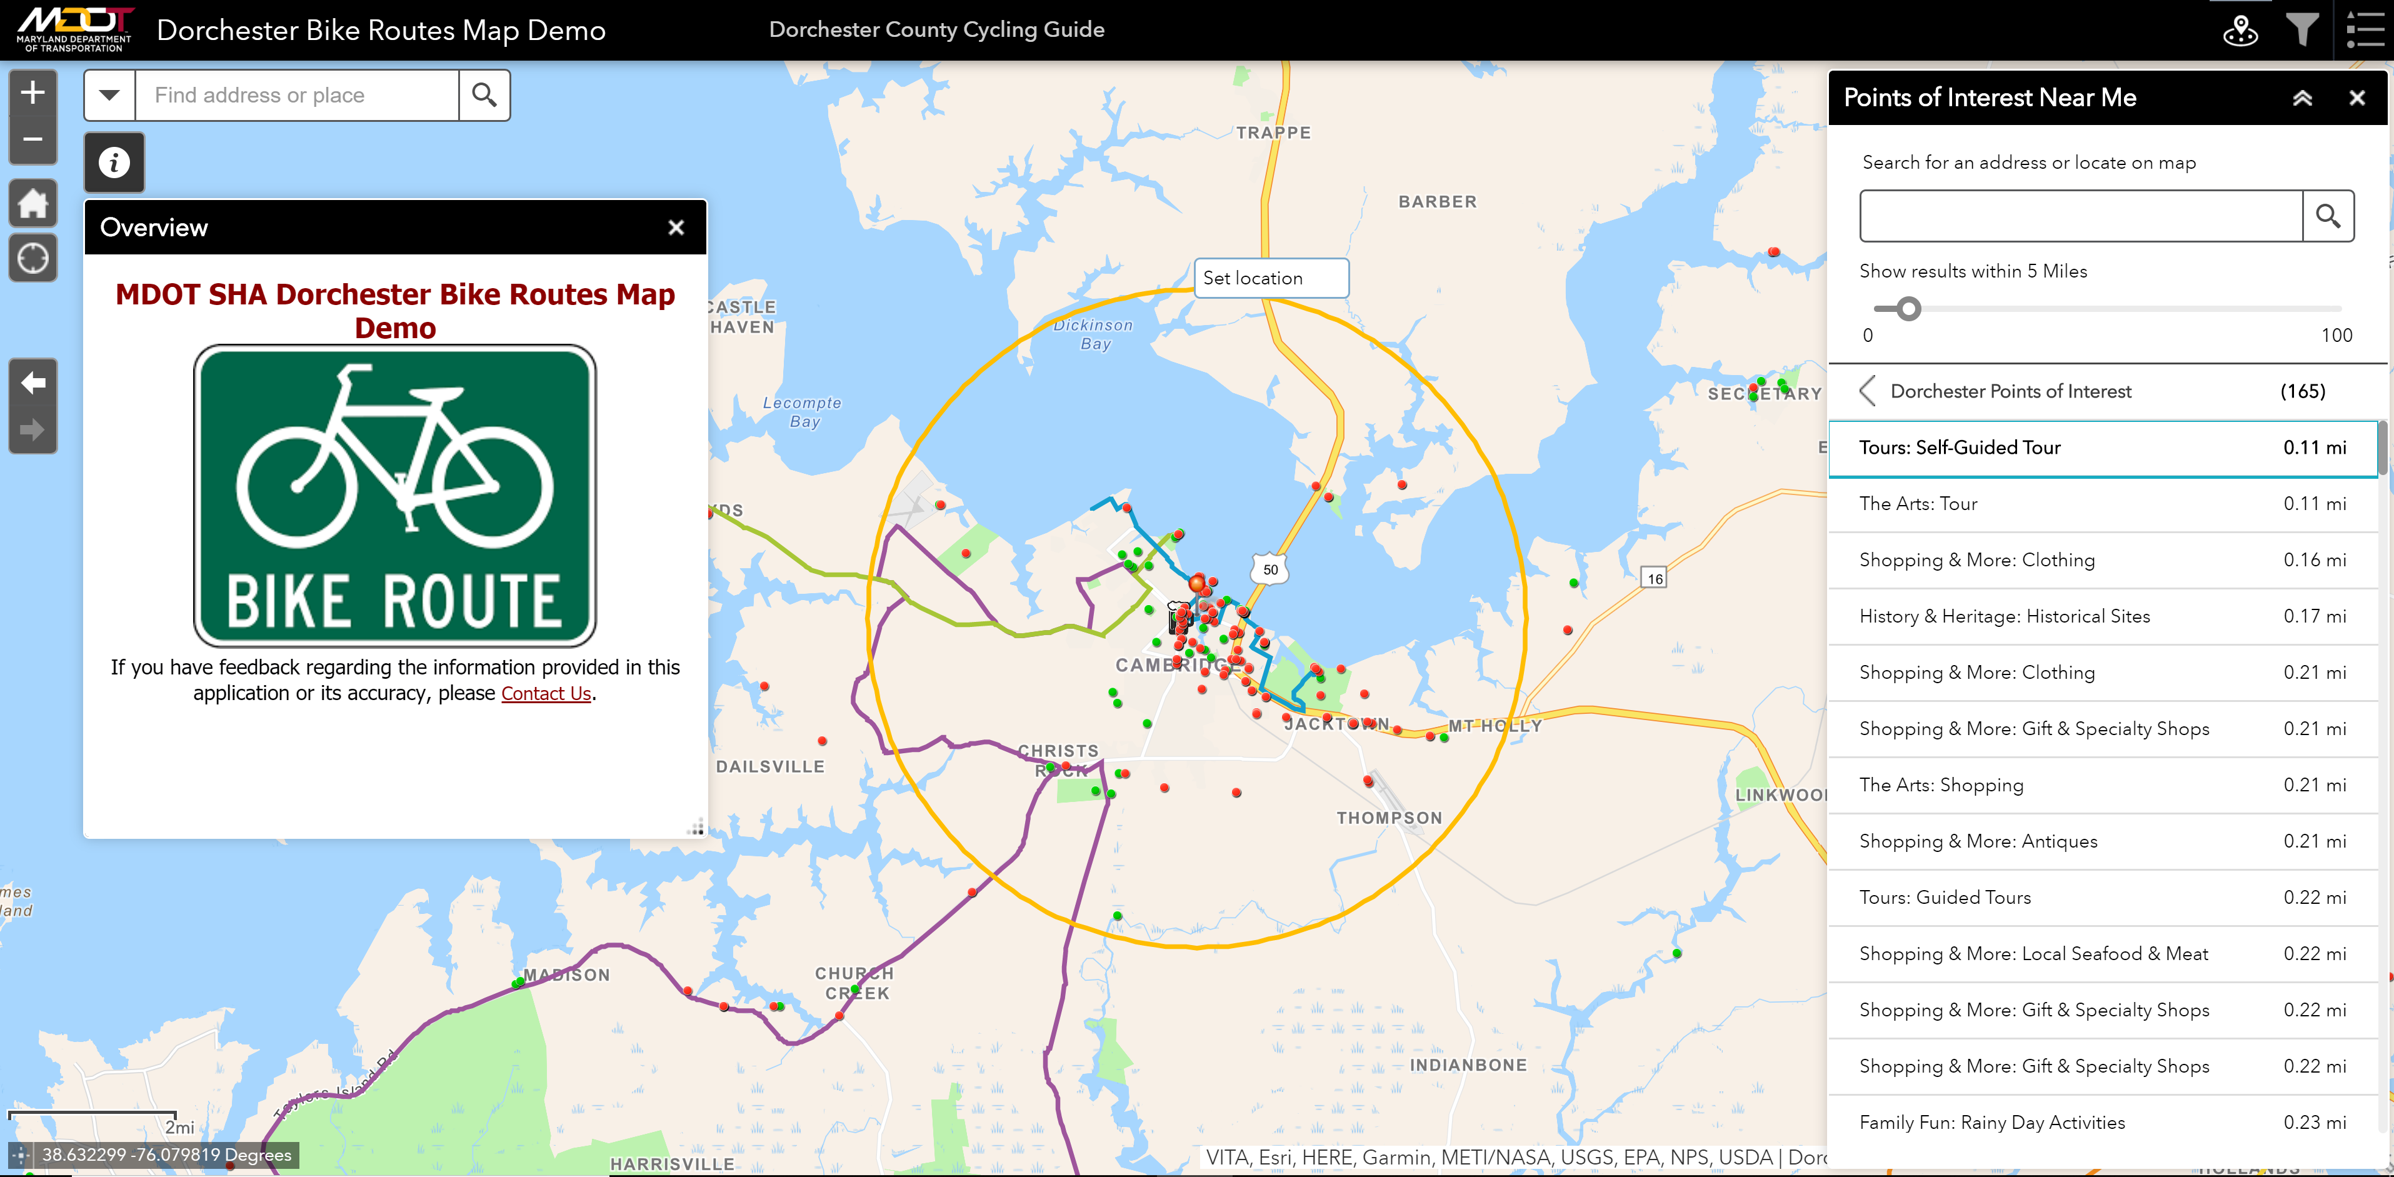Select History & Heritage: Historical Sites result

click(x=2102, y=617)
